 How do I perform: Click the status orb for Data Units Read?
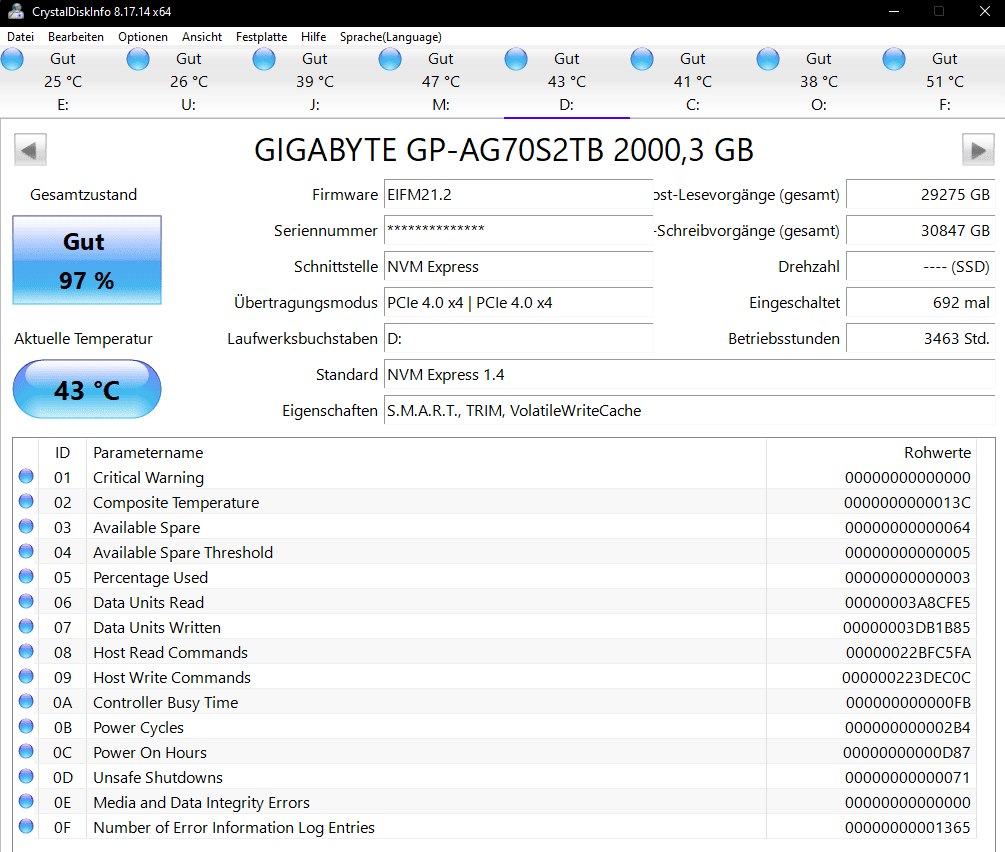[x=26, y=601]
